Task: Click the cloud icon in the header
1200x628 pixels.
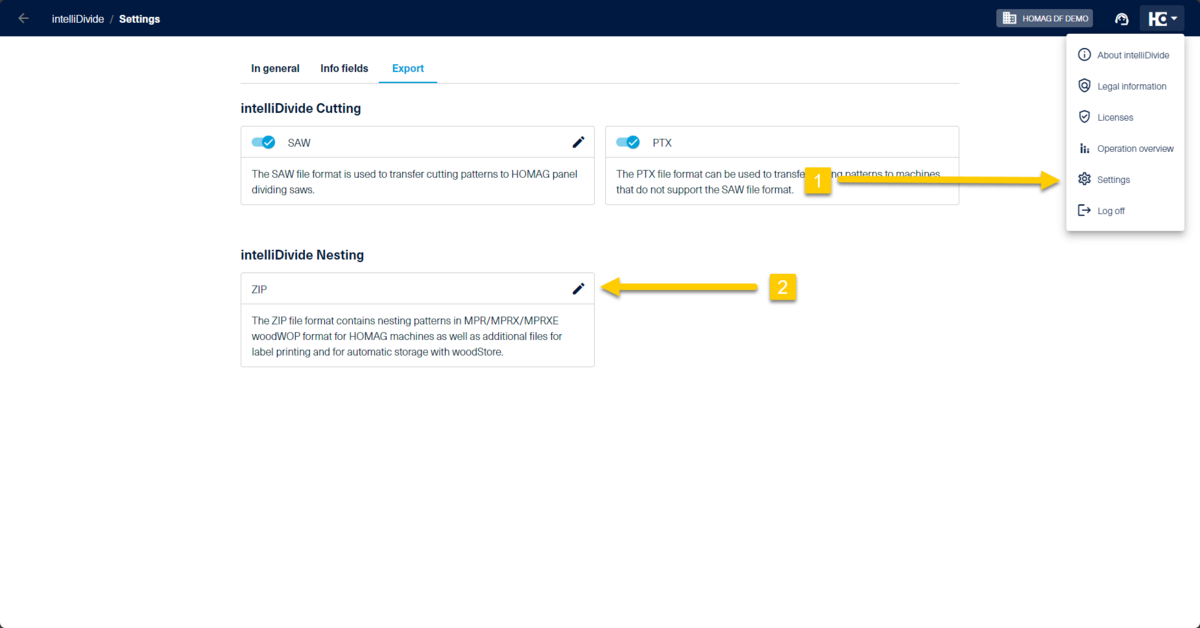Action: [x=1121, y=17]
